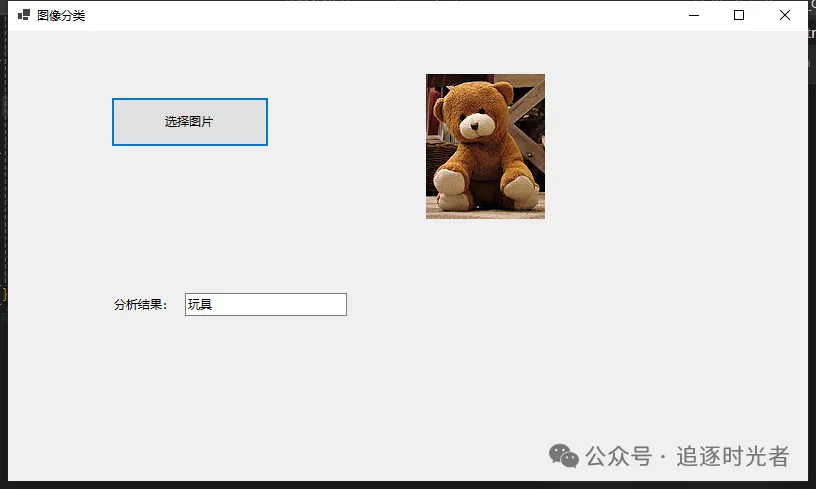Click the 图像分类 window title text
Screen dimensions: 816x489
61,15
